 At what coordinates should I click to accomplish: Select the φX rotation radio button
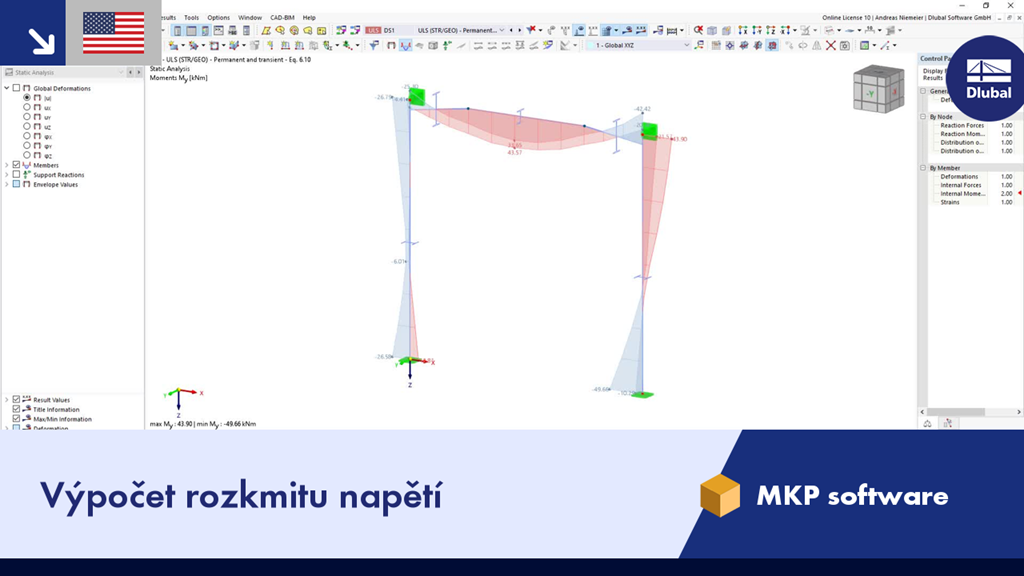[27, 136]
